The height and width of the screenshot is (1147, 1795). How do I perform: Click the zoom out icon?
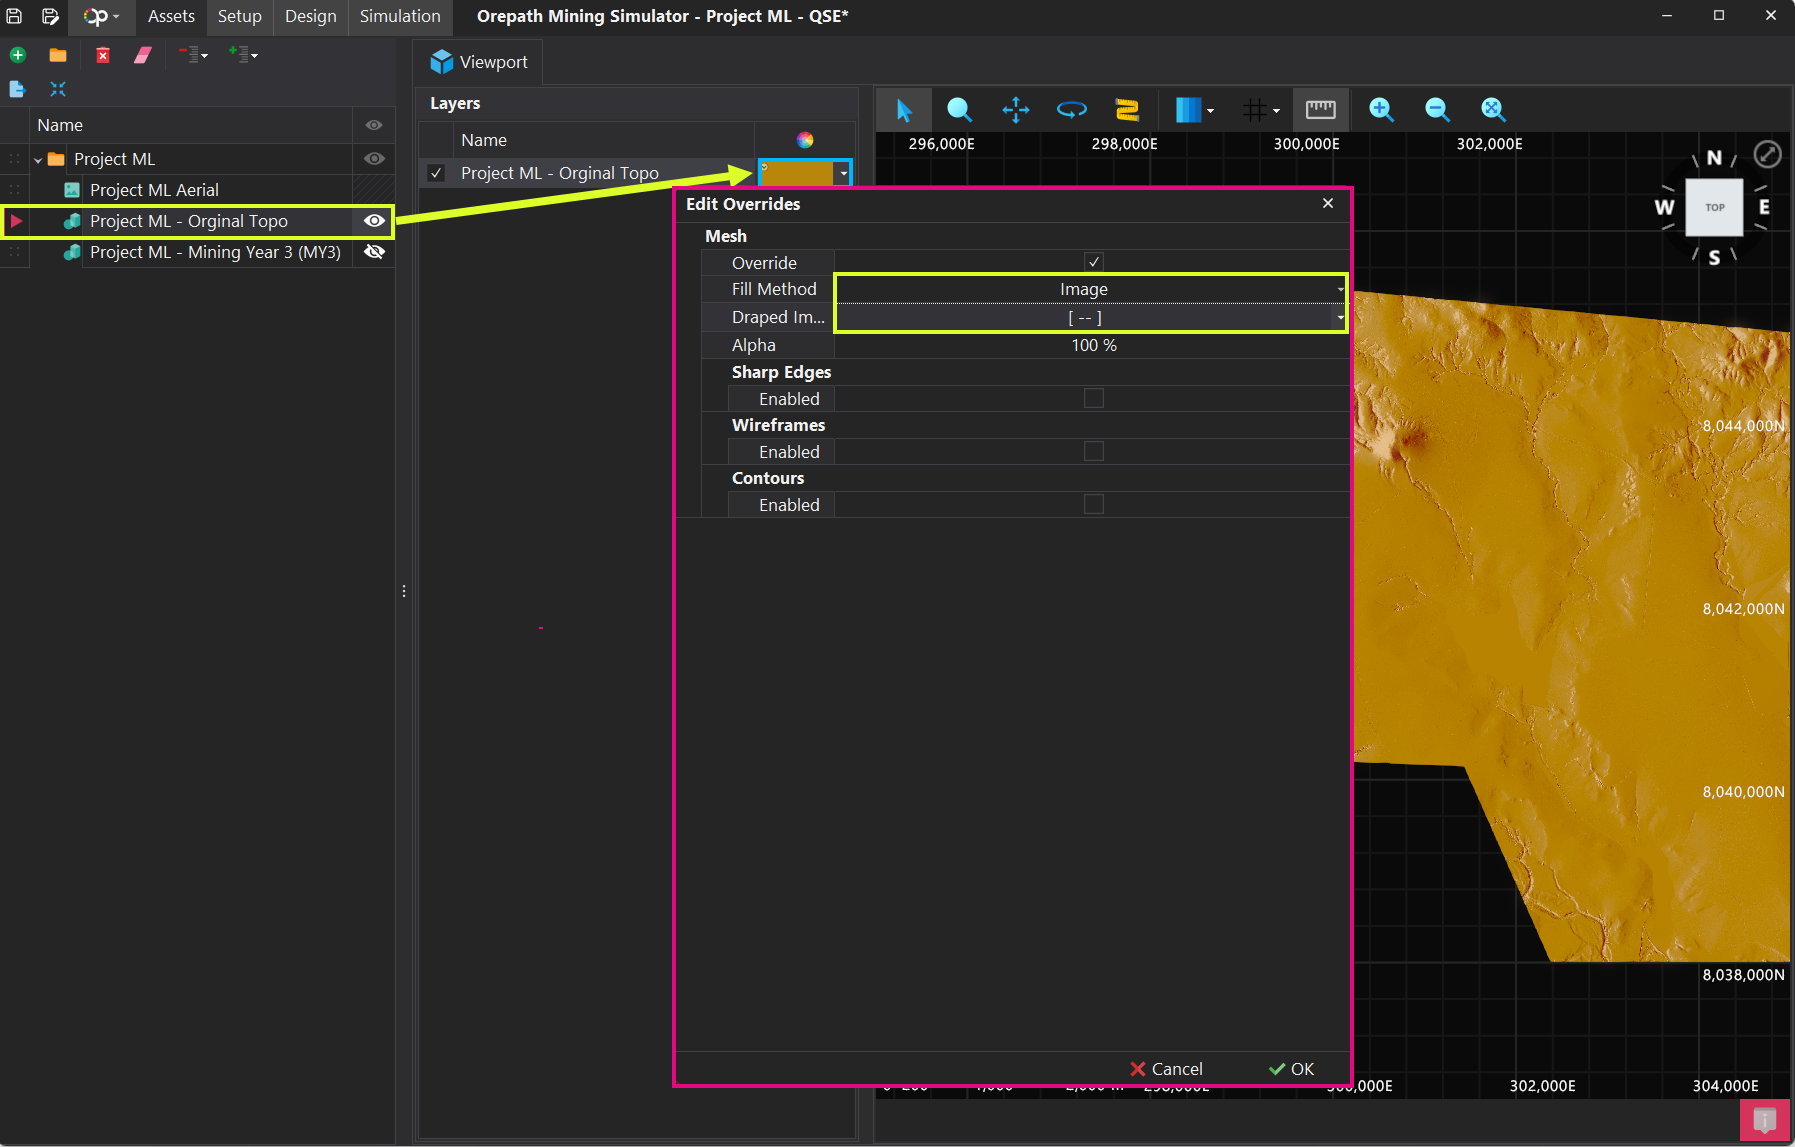1438,109
